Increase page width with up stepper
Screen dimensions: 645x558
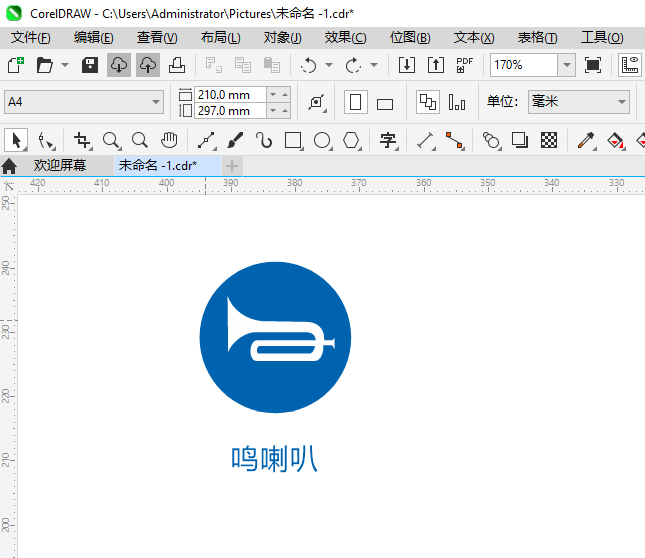[285, 95]
